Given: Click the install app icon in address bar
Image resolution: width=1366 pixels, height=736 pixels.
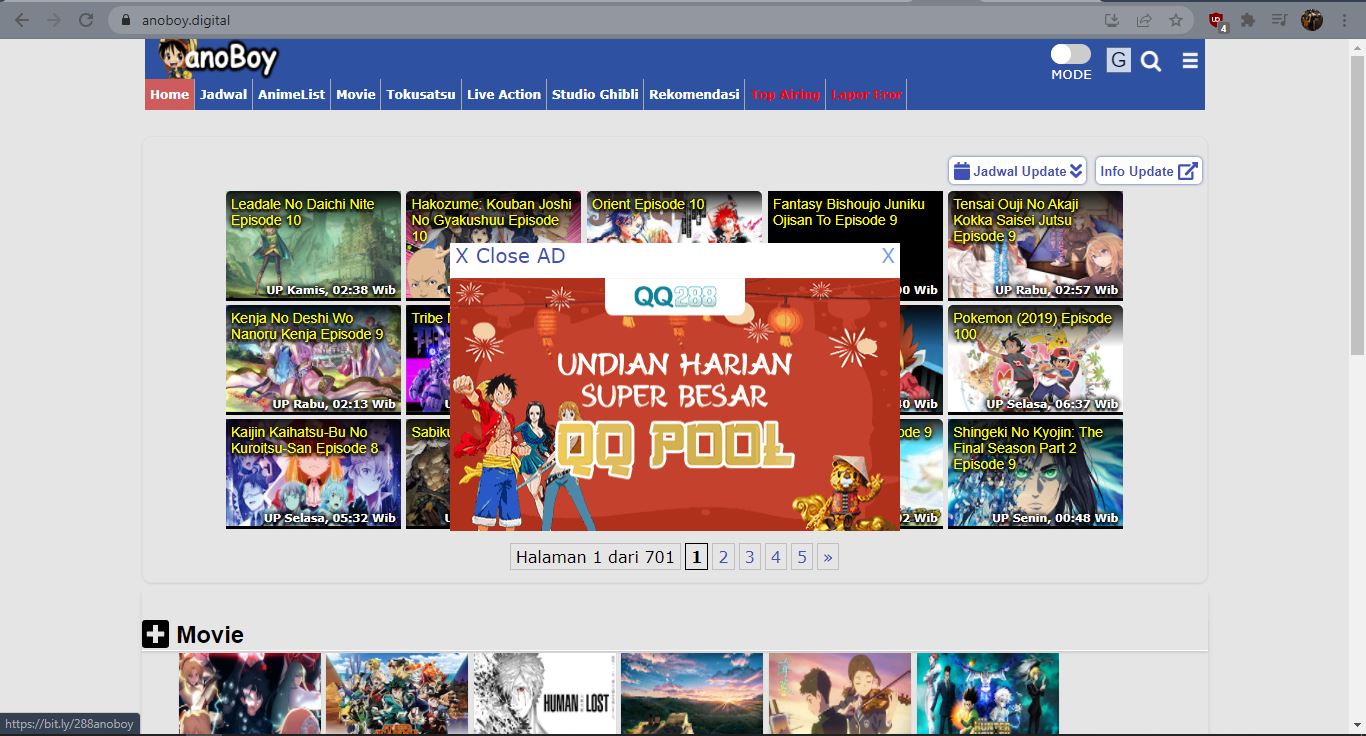Looking at the screenshot, I should 1112,20.
